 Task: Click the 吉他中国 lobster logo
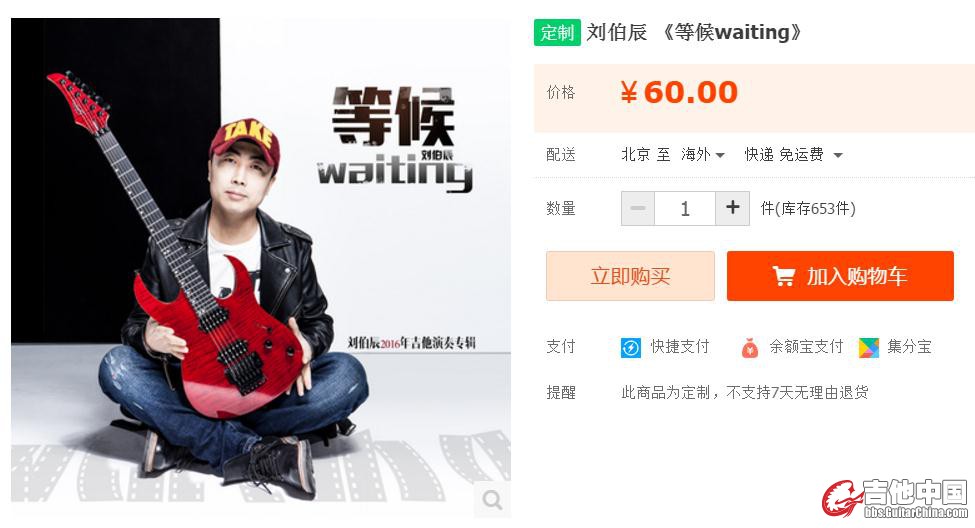point(841,499)
